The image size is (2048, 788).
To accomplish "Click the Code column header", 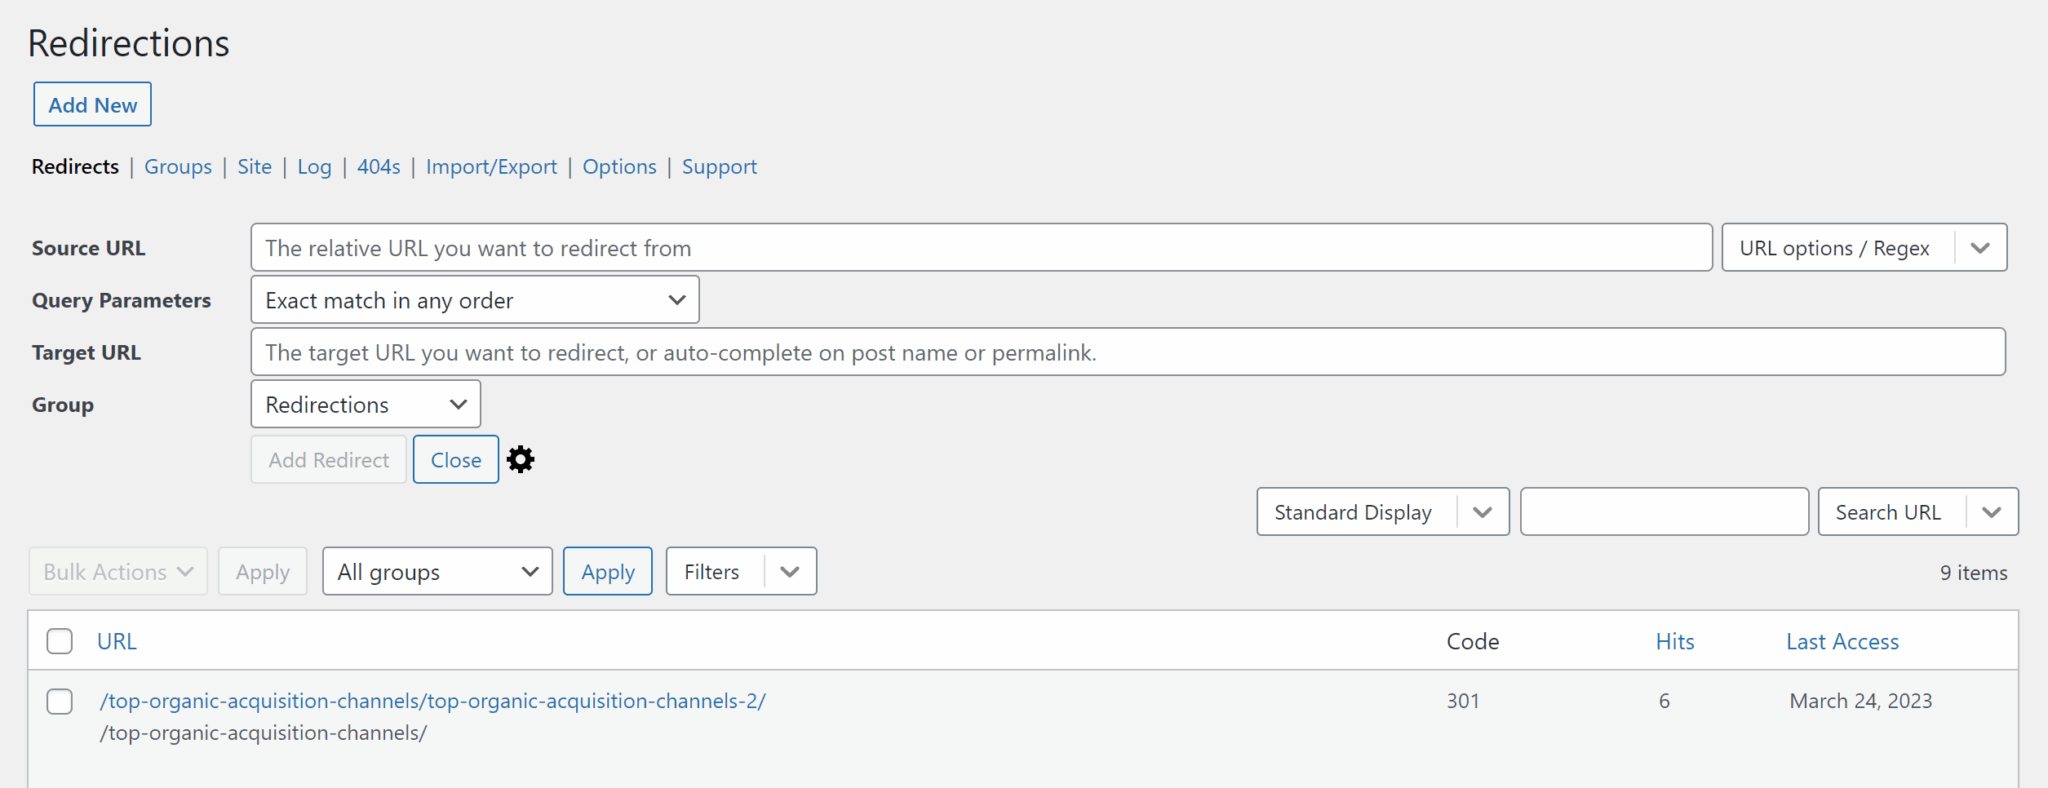I will pyautogui.click(x=1473, y=641).
